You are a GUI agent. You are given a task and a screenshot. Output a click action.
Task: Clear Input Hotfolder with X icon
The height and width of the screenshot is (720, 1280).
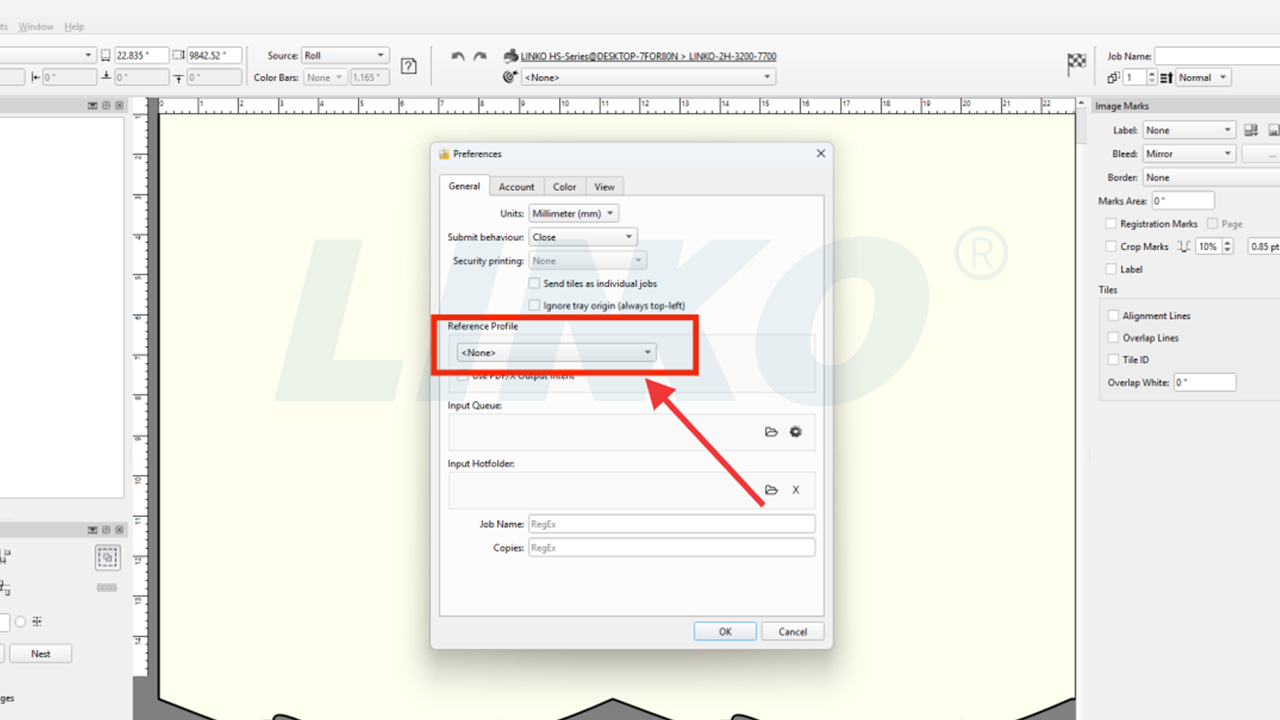click(x=796, y=490)
